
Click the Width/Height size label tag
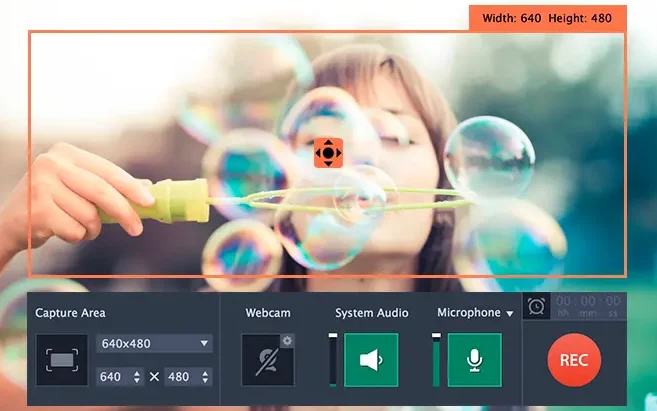[547, 18]
